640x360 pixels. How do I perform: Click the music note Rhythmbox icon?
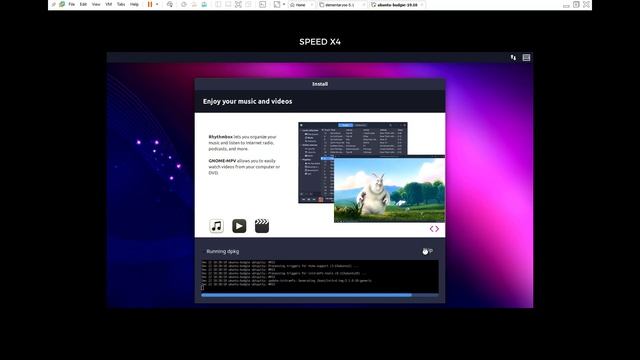tap(216, 226)
